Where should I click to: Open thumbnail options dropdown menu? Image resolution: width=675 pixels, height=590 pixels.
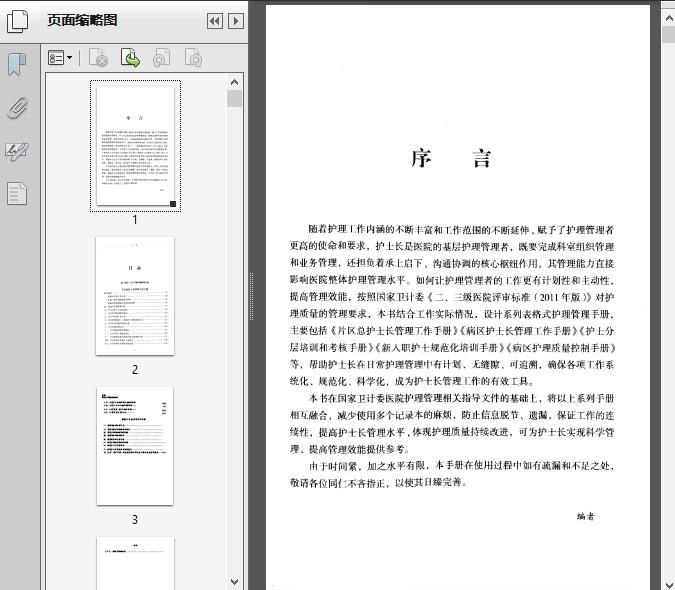pos(60,58)
